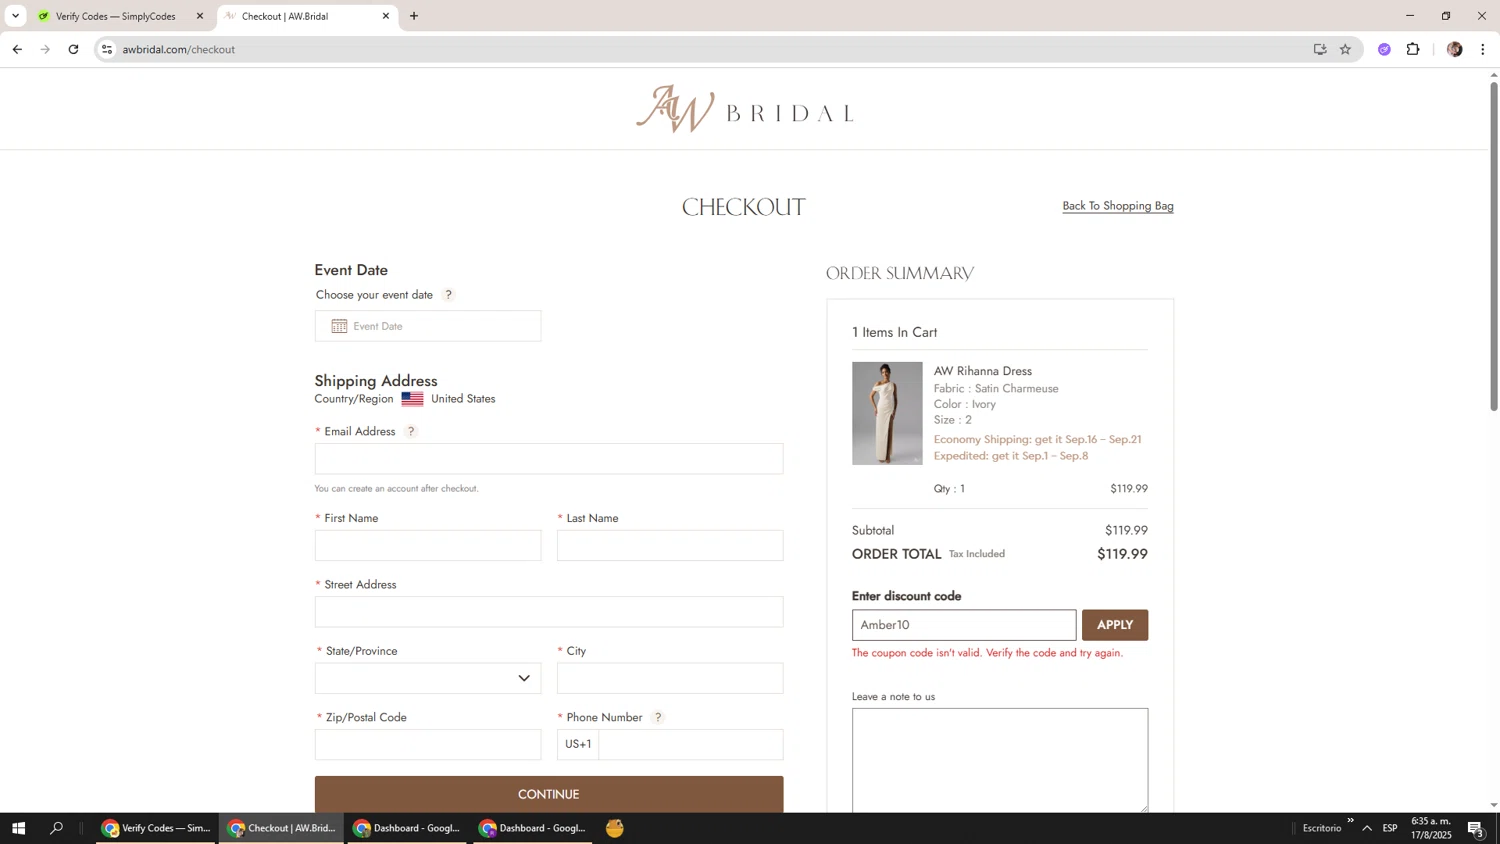
Task: Open the browser extensions puzzle icon
Action: point(1413,49)
